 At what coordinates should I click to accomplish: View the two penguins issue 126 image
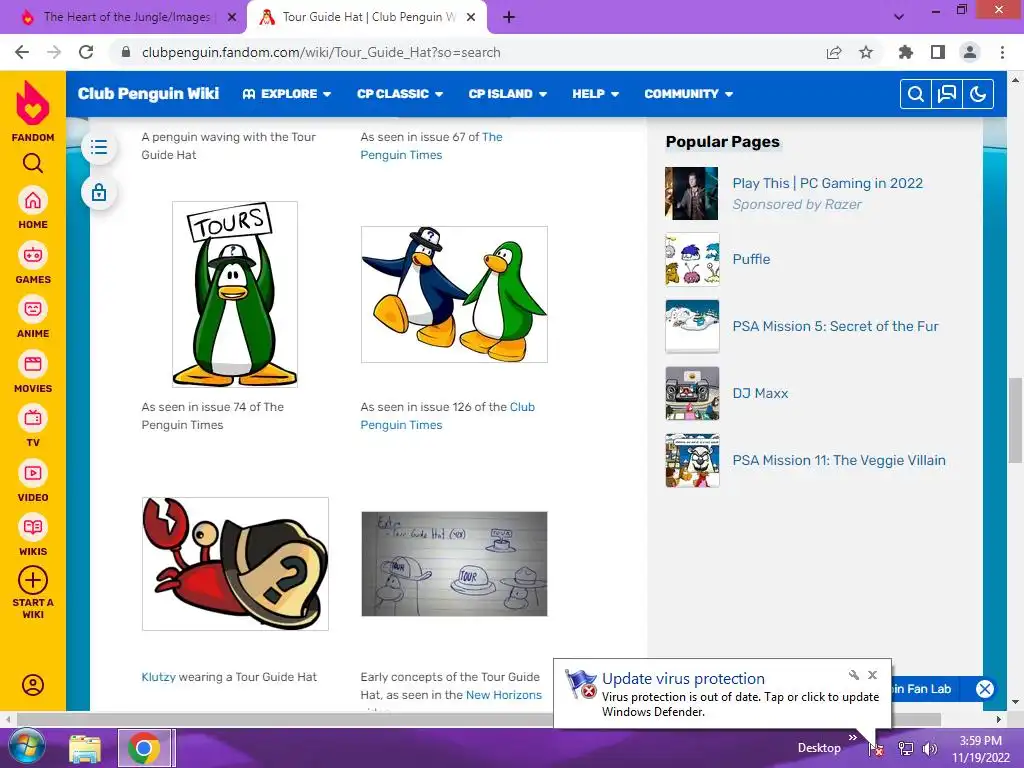tap(454, 295)
